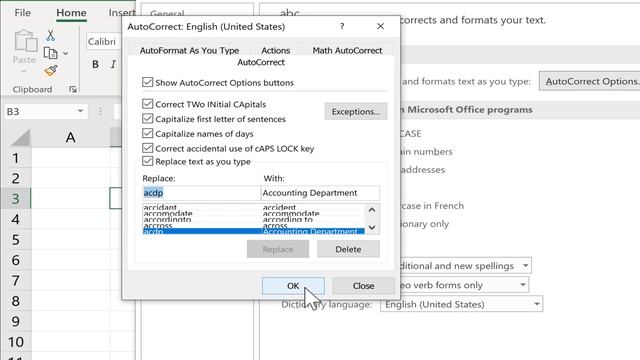Open the Insert ribbon tab
Screen dimensions: 640x360
tap(121, 13)
